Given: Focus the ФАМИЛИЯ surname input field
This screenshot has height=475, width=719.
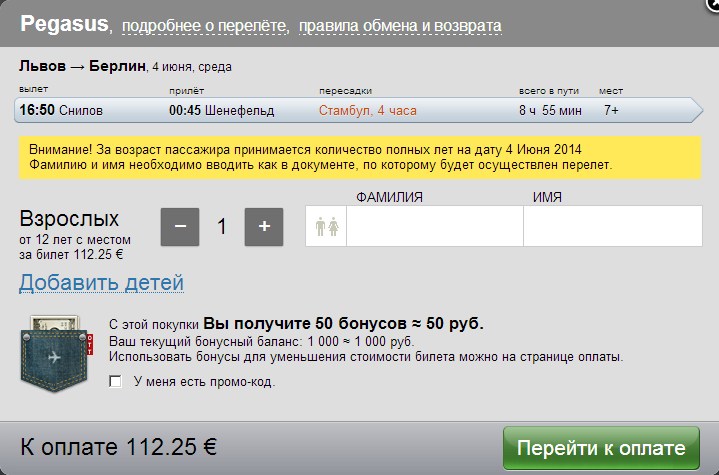Looking at the screenshot, I should click(433, 227).
